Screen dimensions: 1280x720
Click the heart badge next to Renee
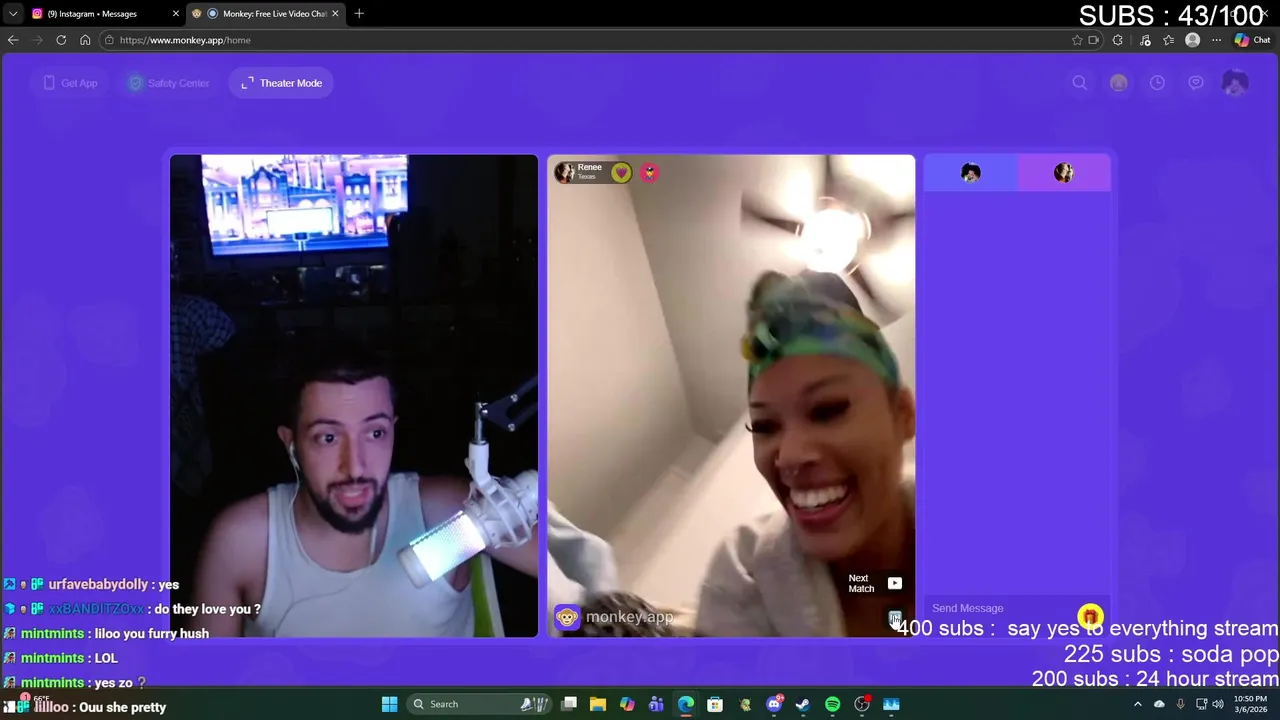click(621, 172)
